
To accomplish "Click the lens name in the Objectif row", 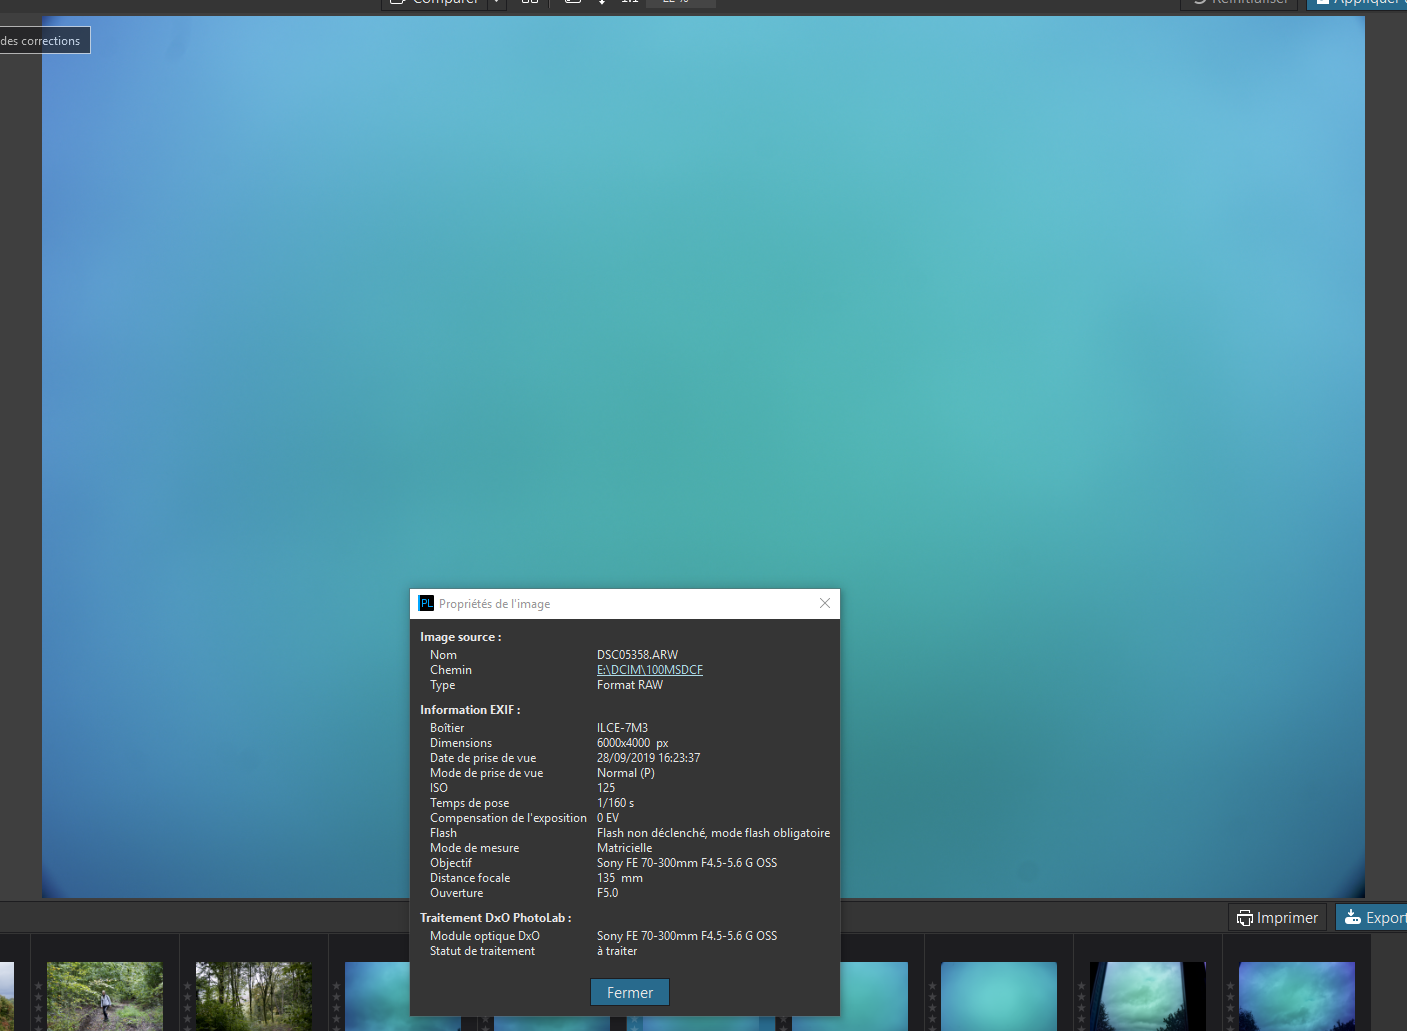I will tap(687, 863).
